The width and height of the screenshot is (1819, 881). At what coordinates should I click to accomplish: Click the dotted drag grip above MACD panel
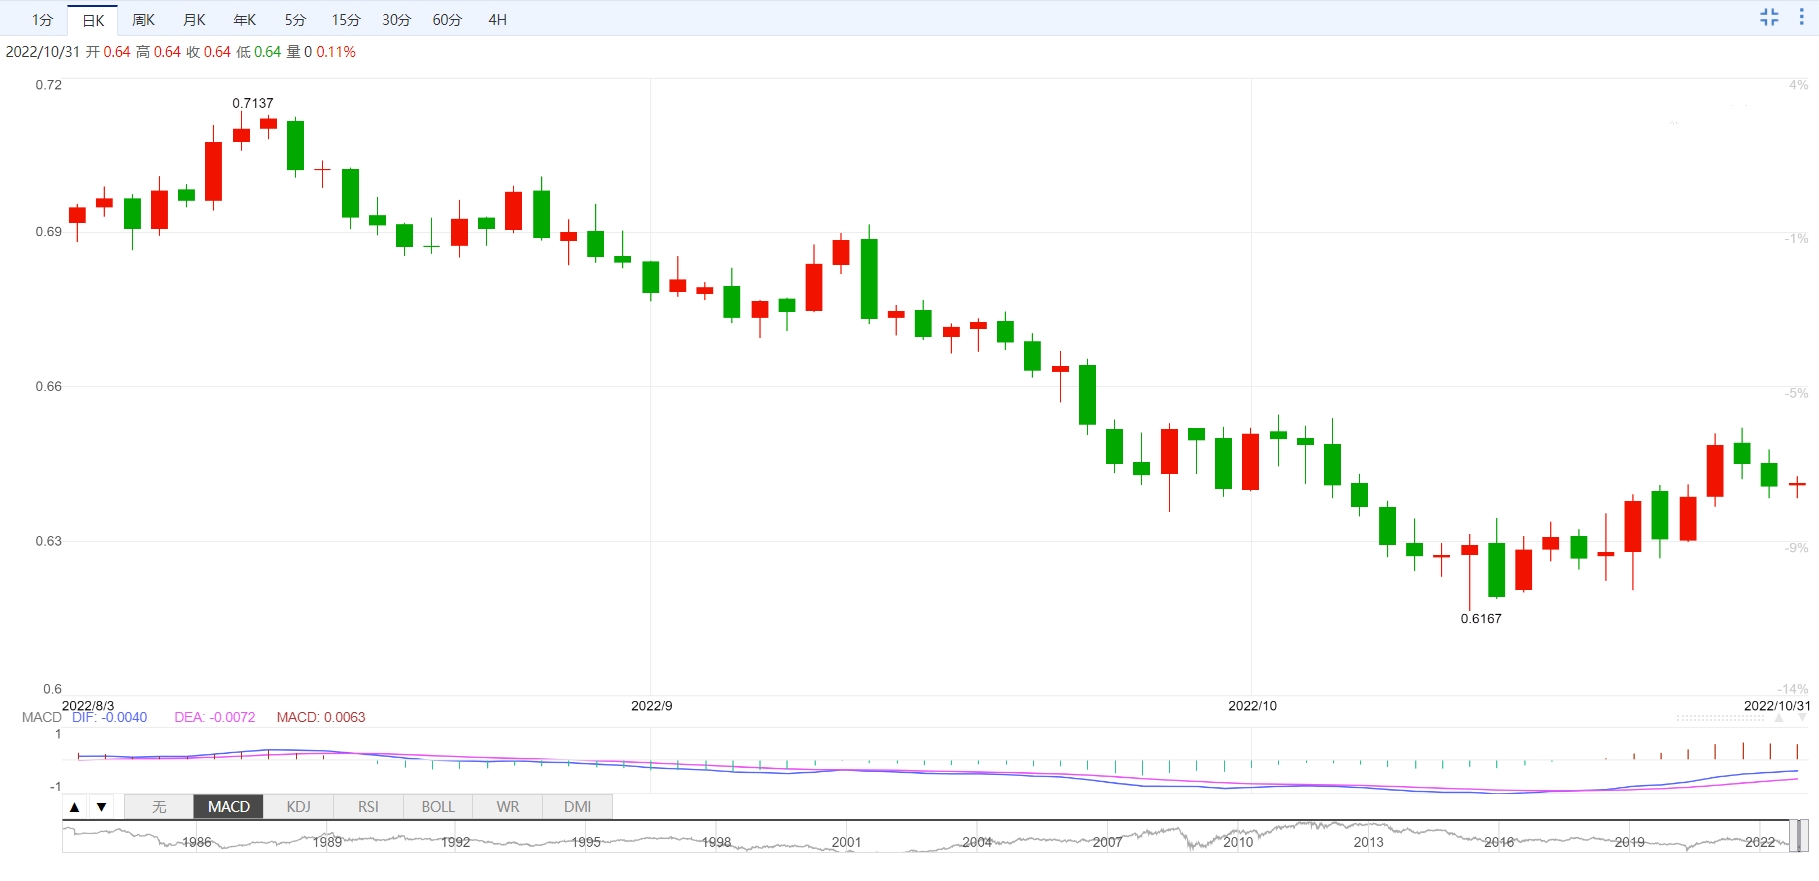pyautogui.click(x=1720, y=718)
